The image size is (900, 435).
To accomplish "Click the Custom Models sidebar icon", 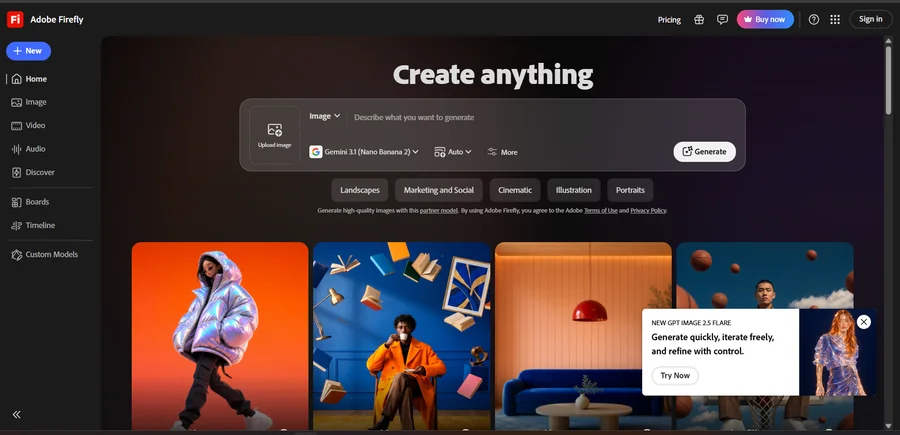I will 17,255.
